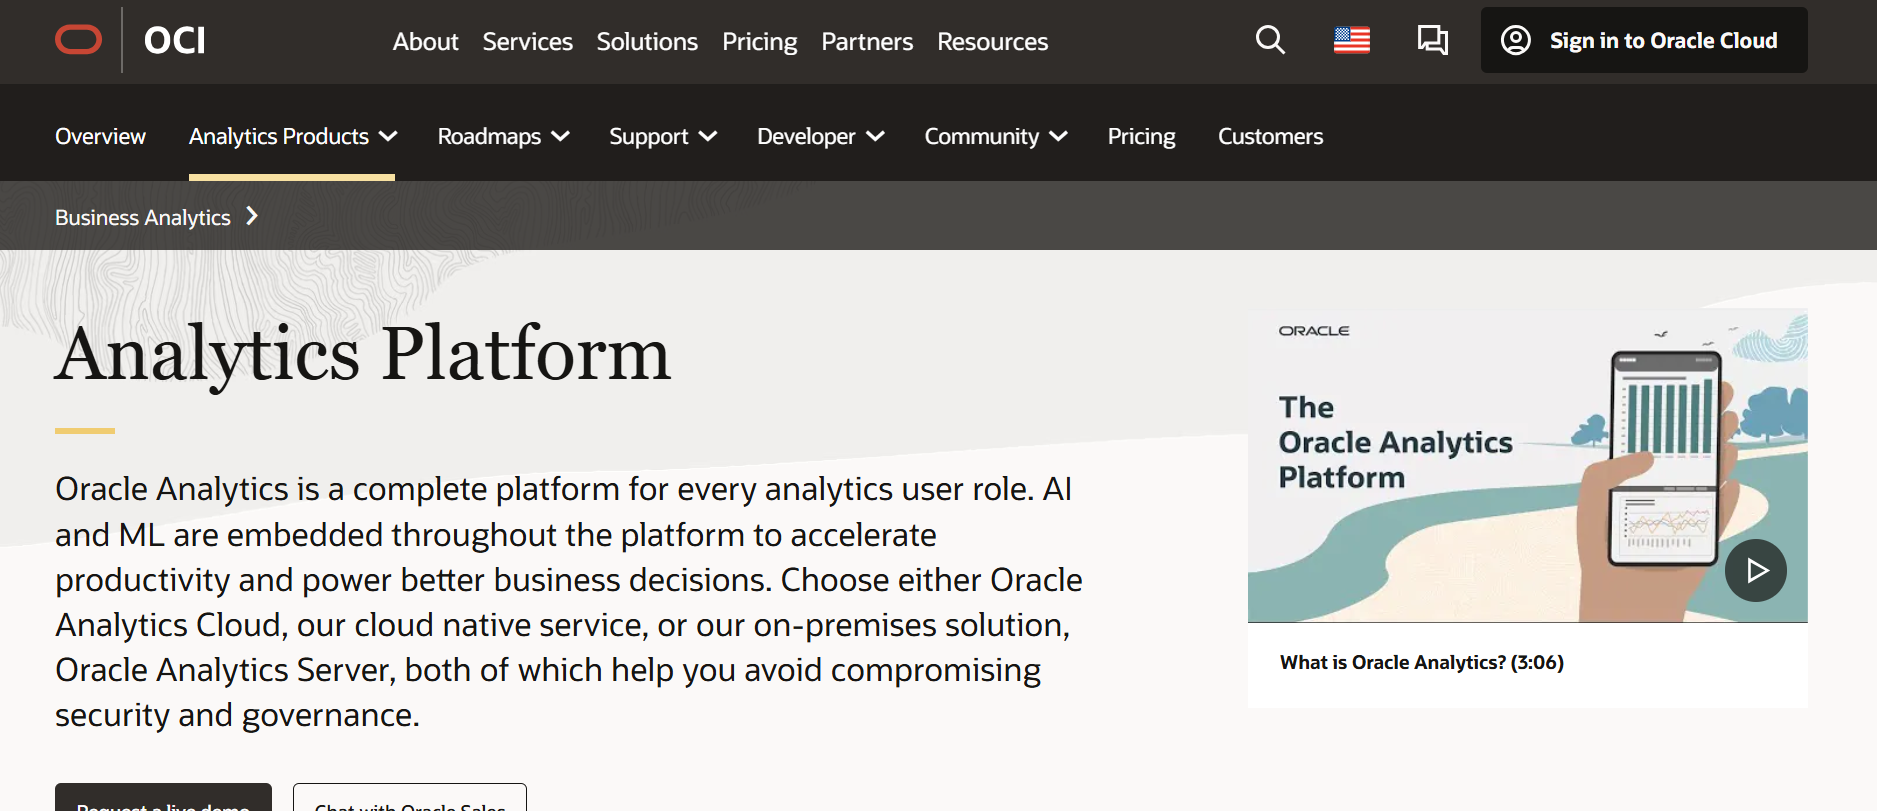Image resolution: width=1877 pixels, height=811 pixels.
Task: Follow the Business Analytics breadcrumb
Action: (143, 217)
